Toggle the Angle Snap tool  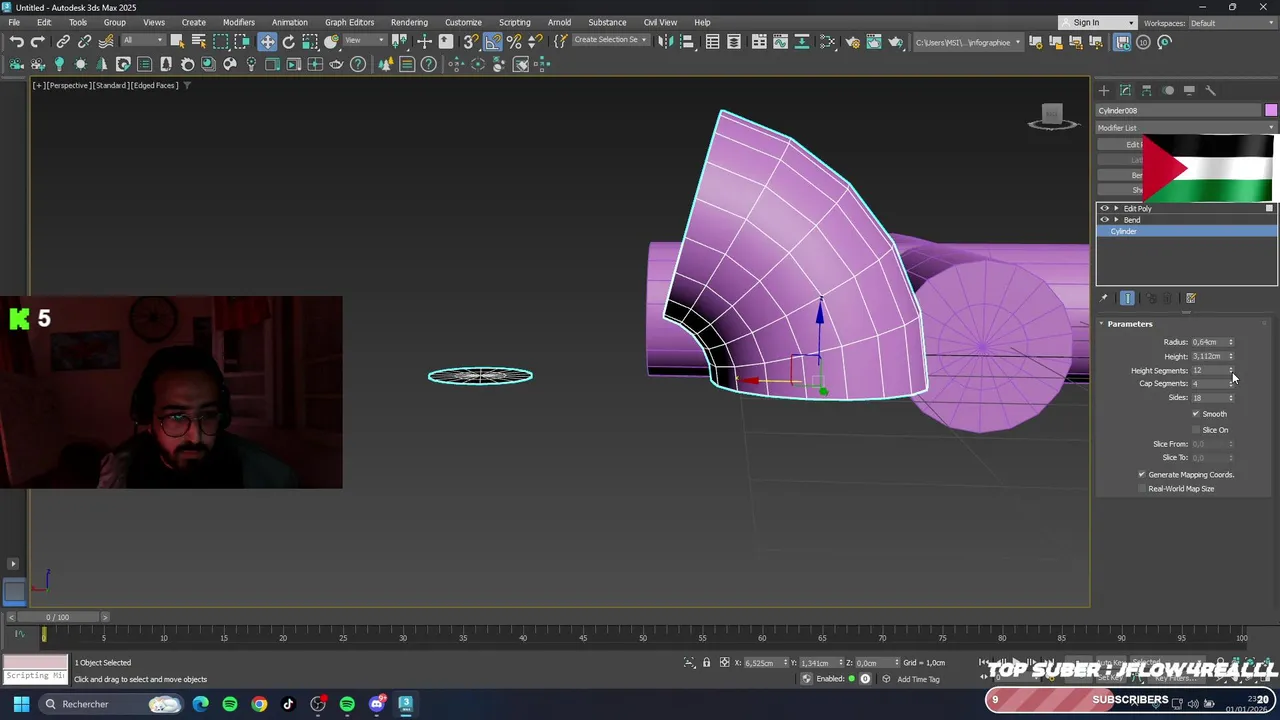493,42
